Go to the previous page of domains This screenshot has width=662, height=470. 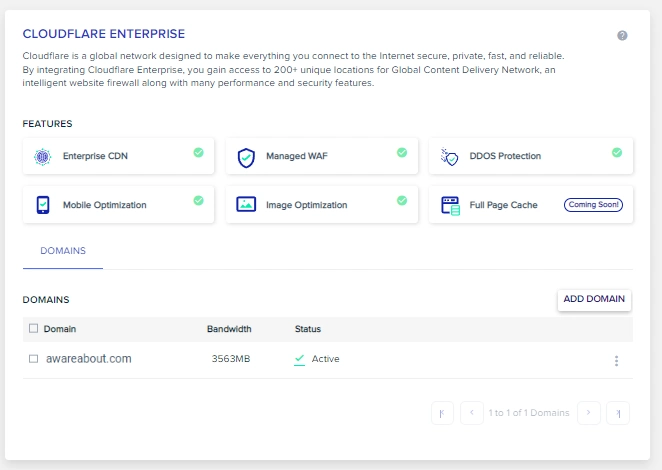point(472,413)
